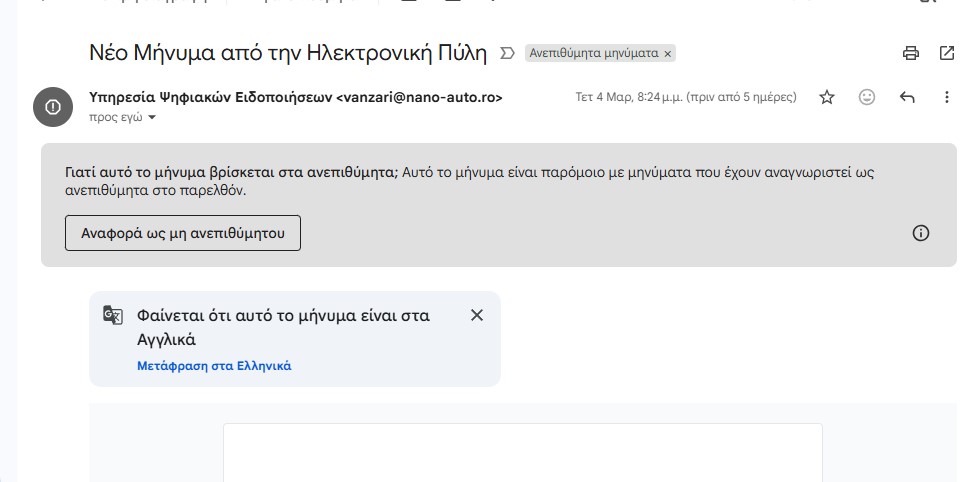Click "Μετάφραση στα Ελληνικά" link

[214, 366]
